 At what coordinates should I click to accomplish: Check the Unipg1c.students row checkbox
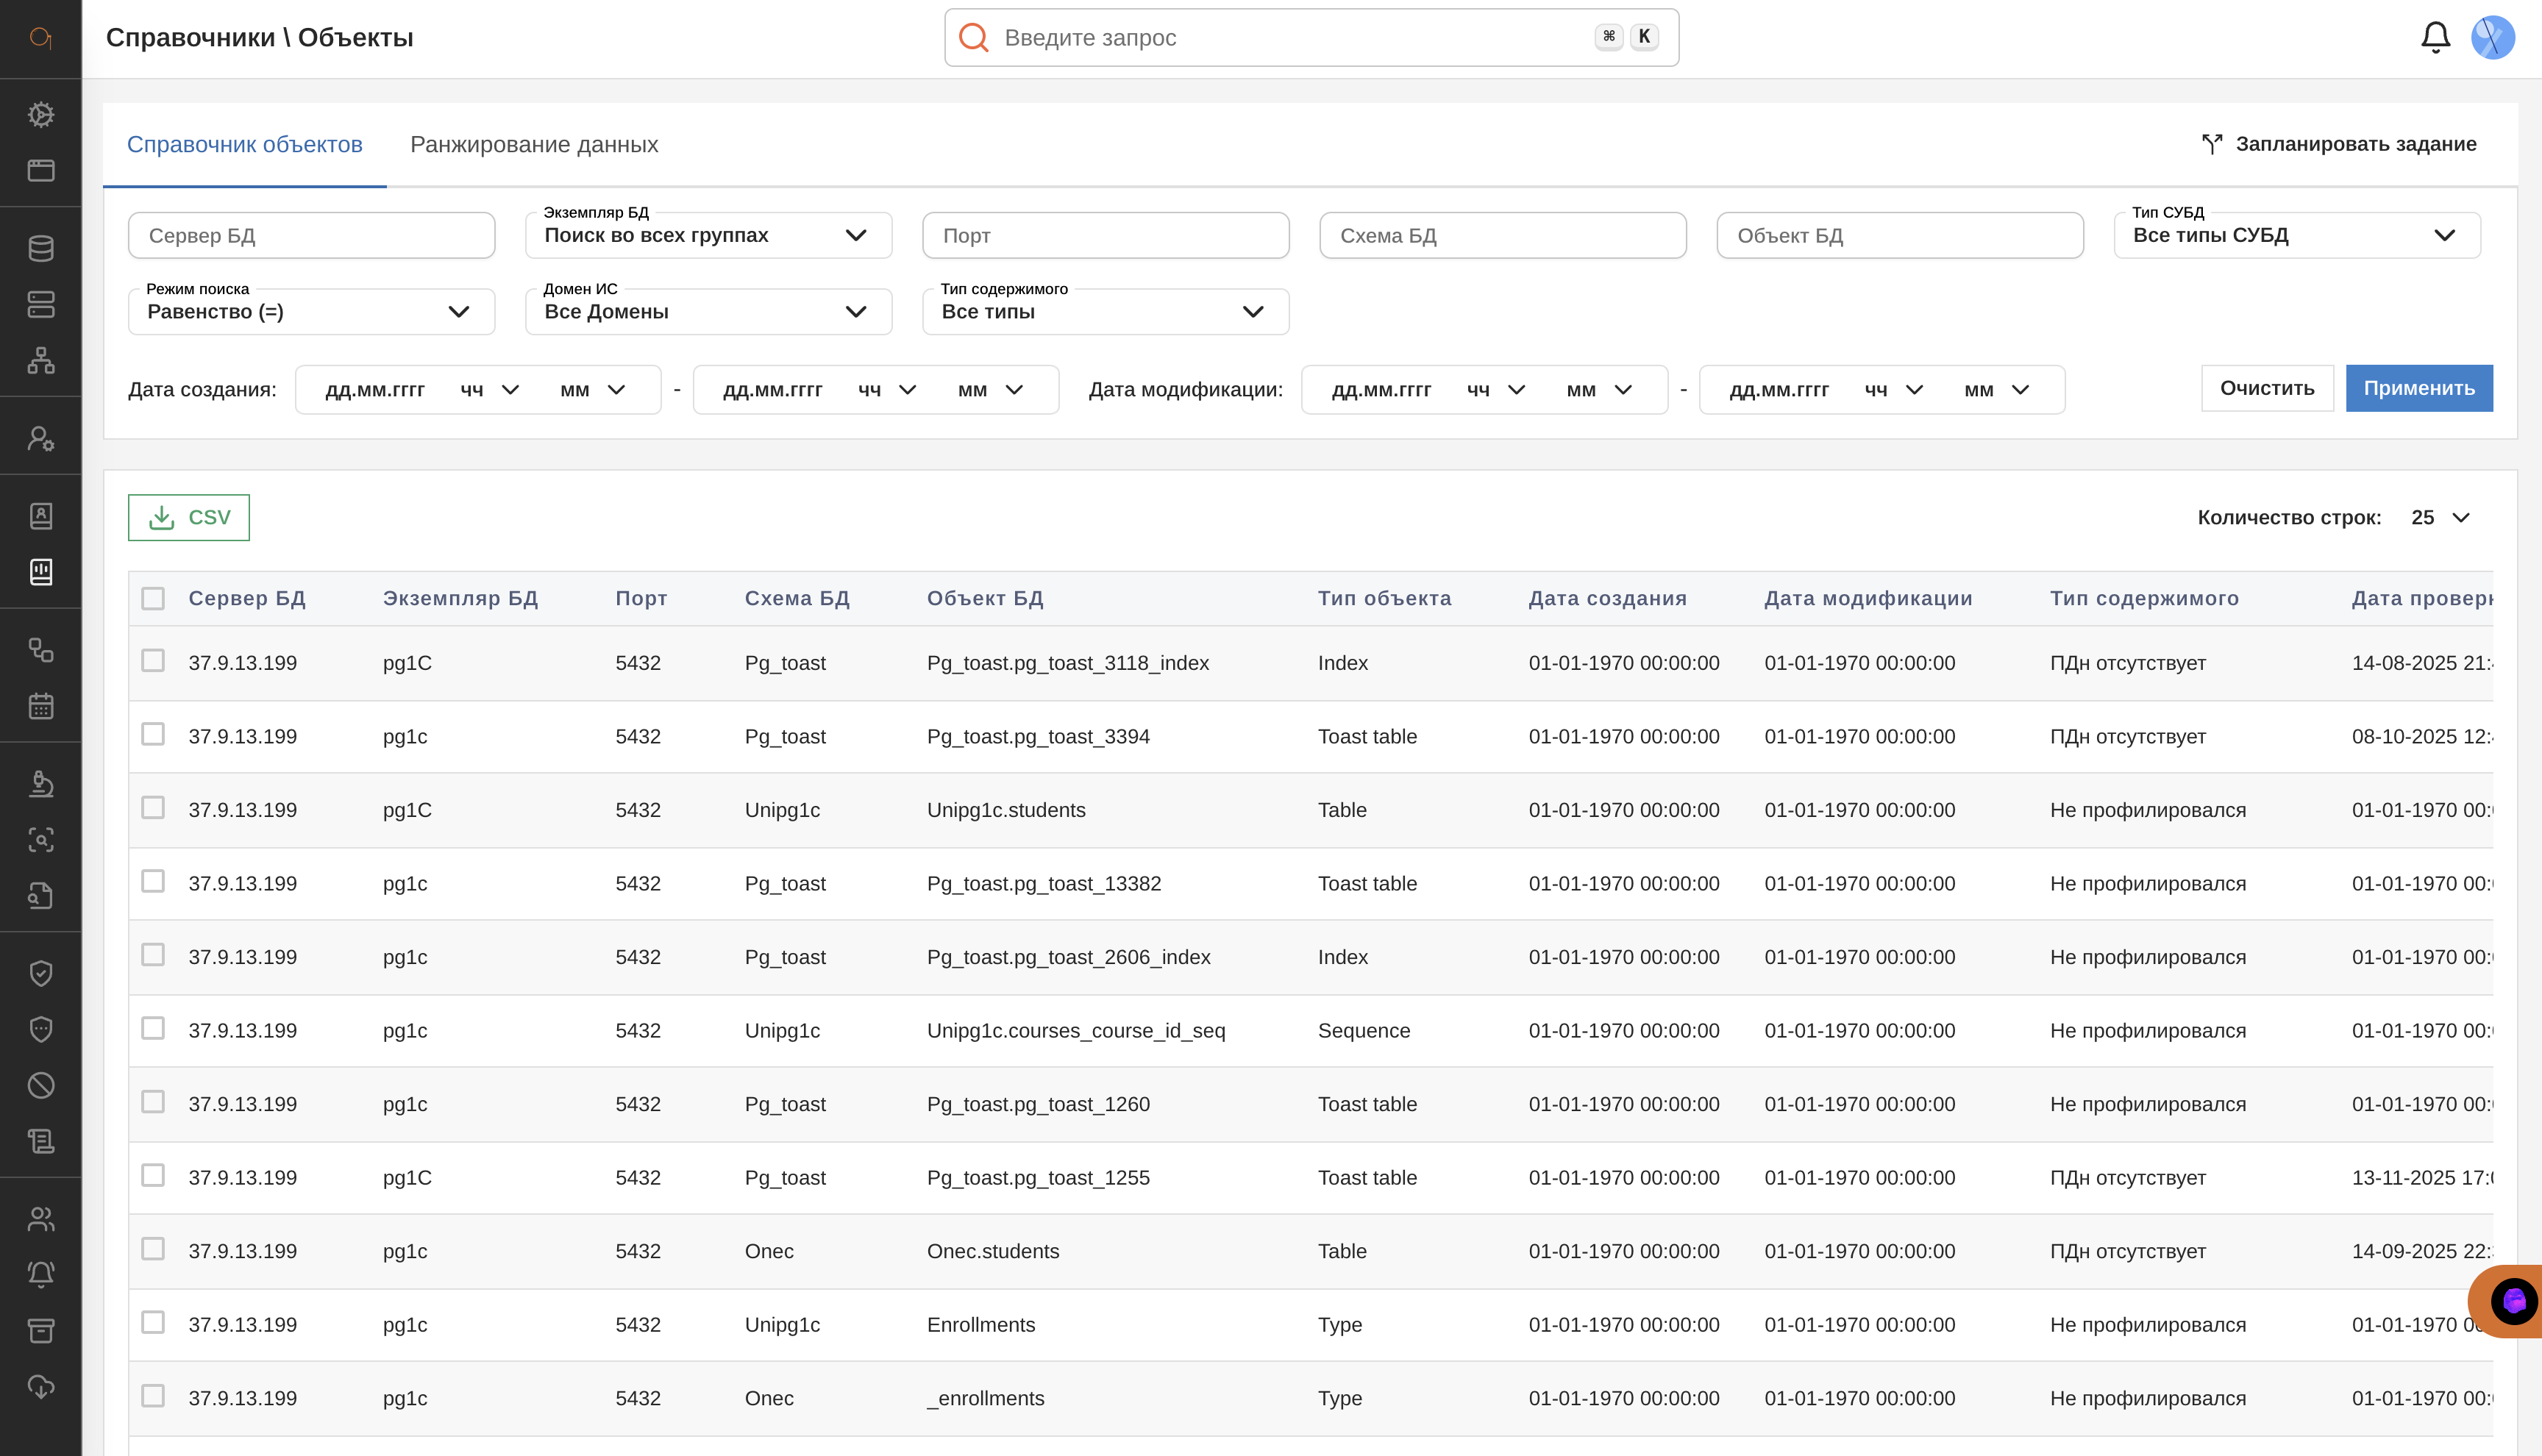[153, 808]
